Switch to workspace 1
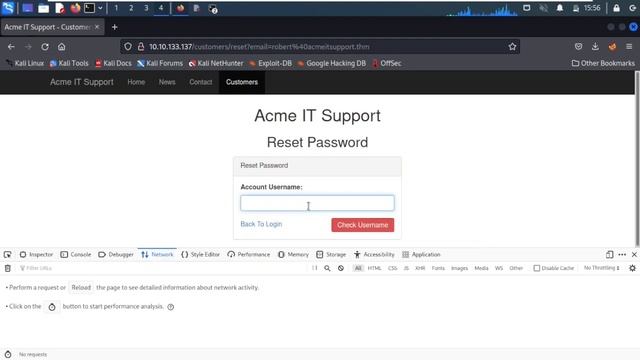Screen dimensions: 640x360 click(116, 8)
